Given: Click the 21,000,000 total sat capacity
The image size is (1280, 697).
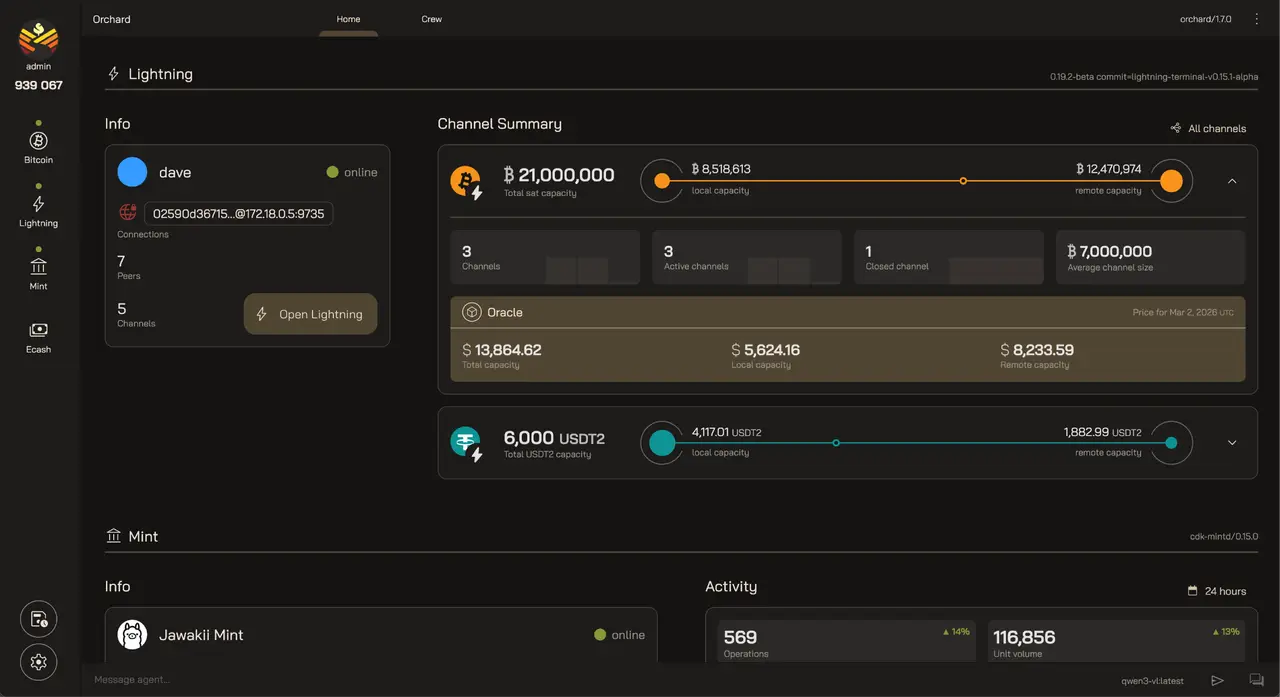Looking at the screenshot, I should (x=559, y=175).
